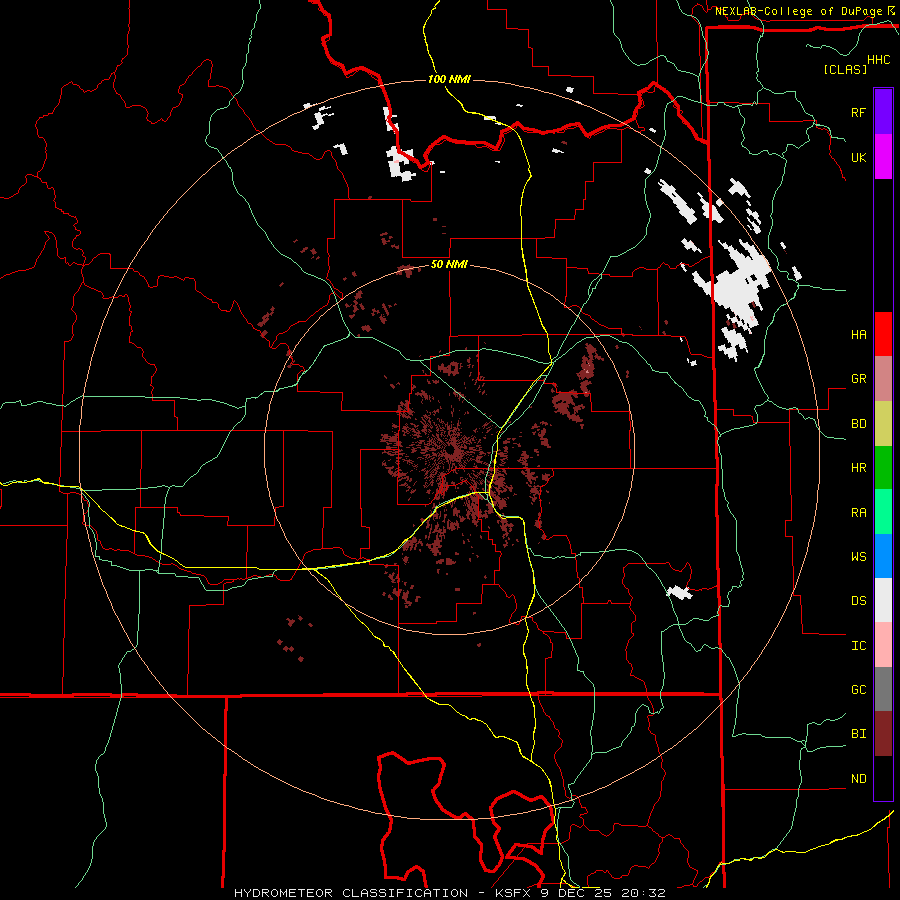Screen dimensions: 900x900
Task: Click the 'GR' legend label
Action: 858,379
